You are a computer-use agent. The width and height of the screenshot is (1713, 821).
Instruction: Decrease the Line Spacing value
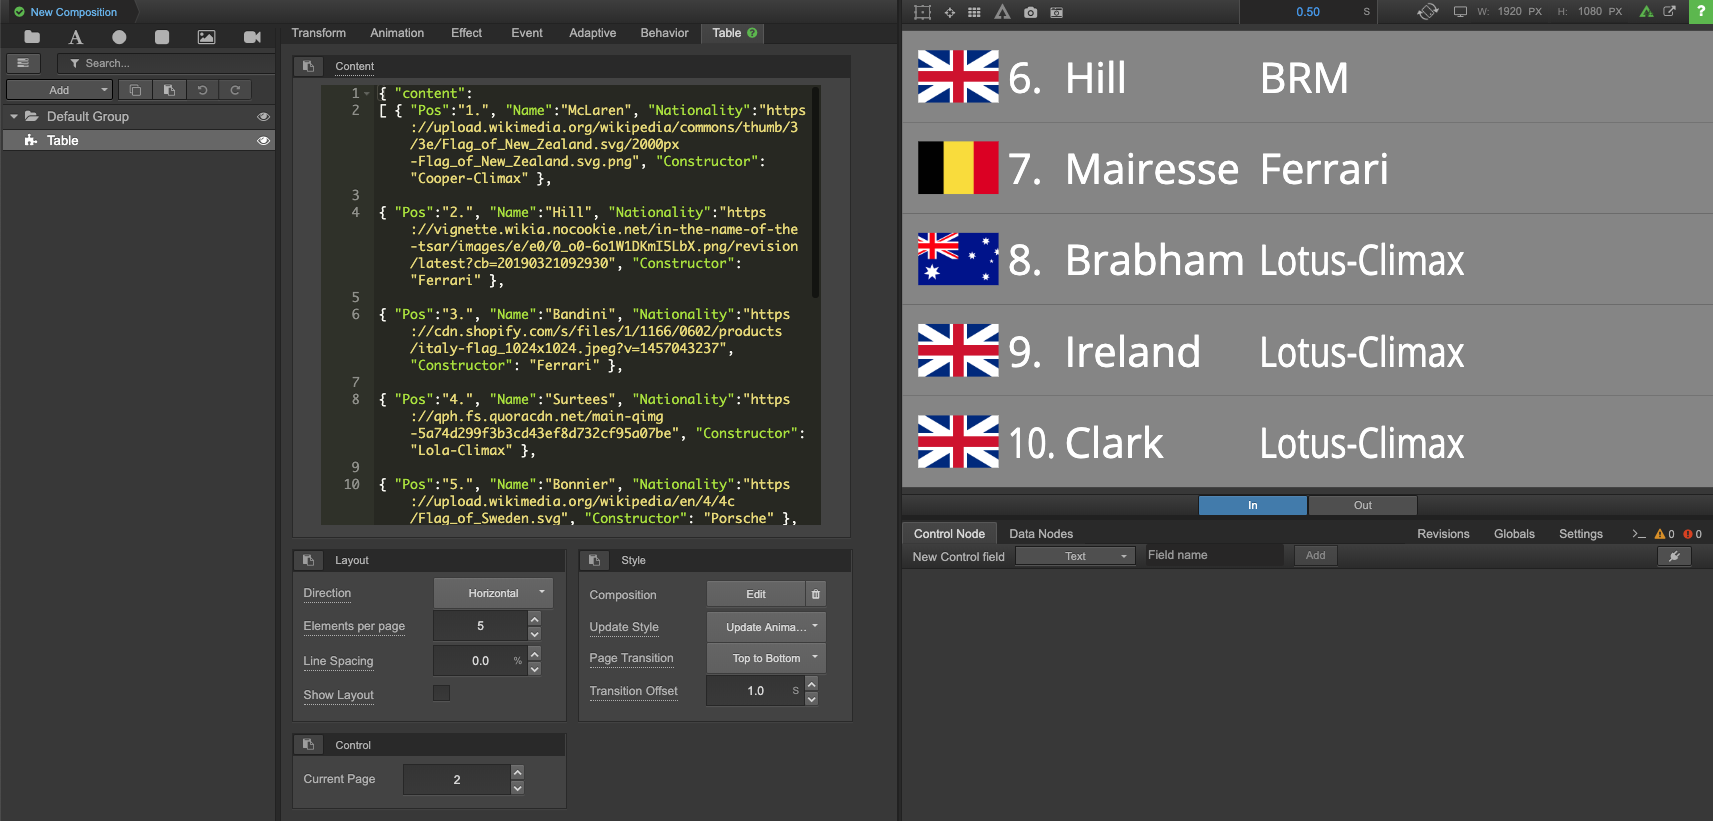(534, 668)
